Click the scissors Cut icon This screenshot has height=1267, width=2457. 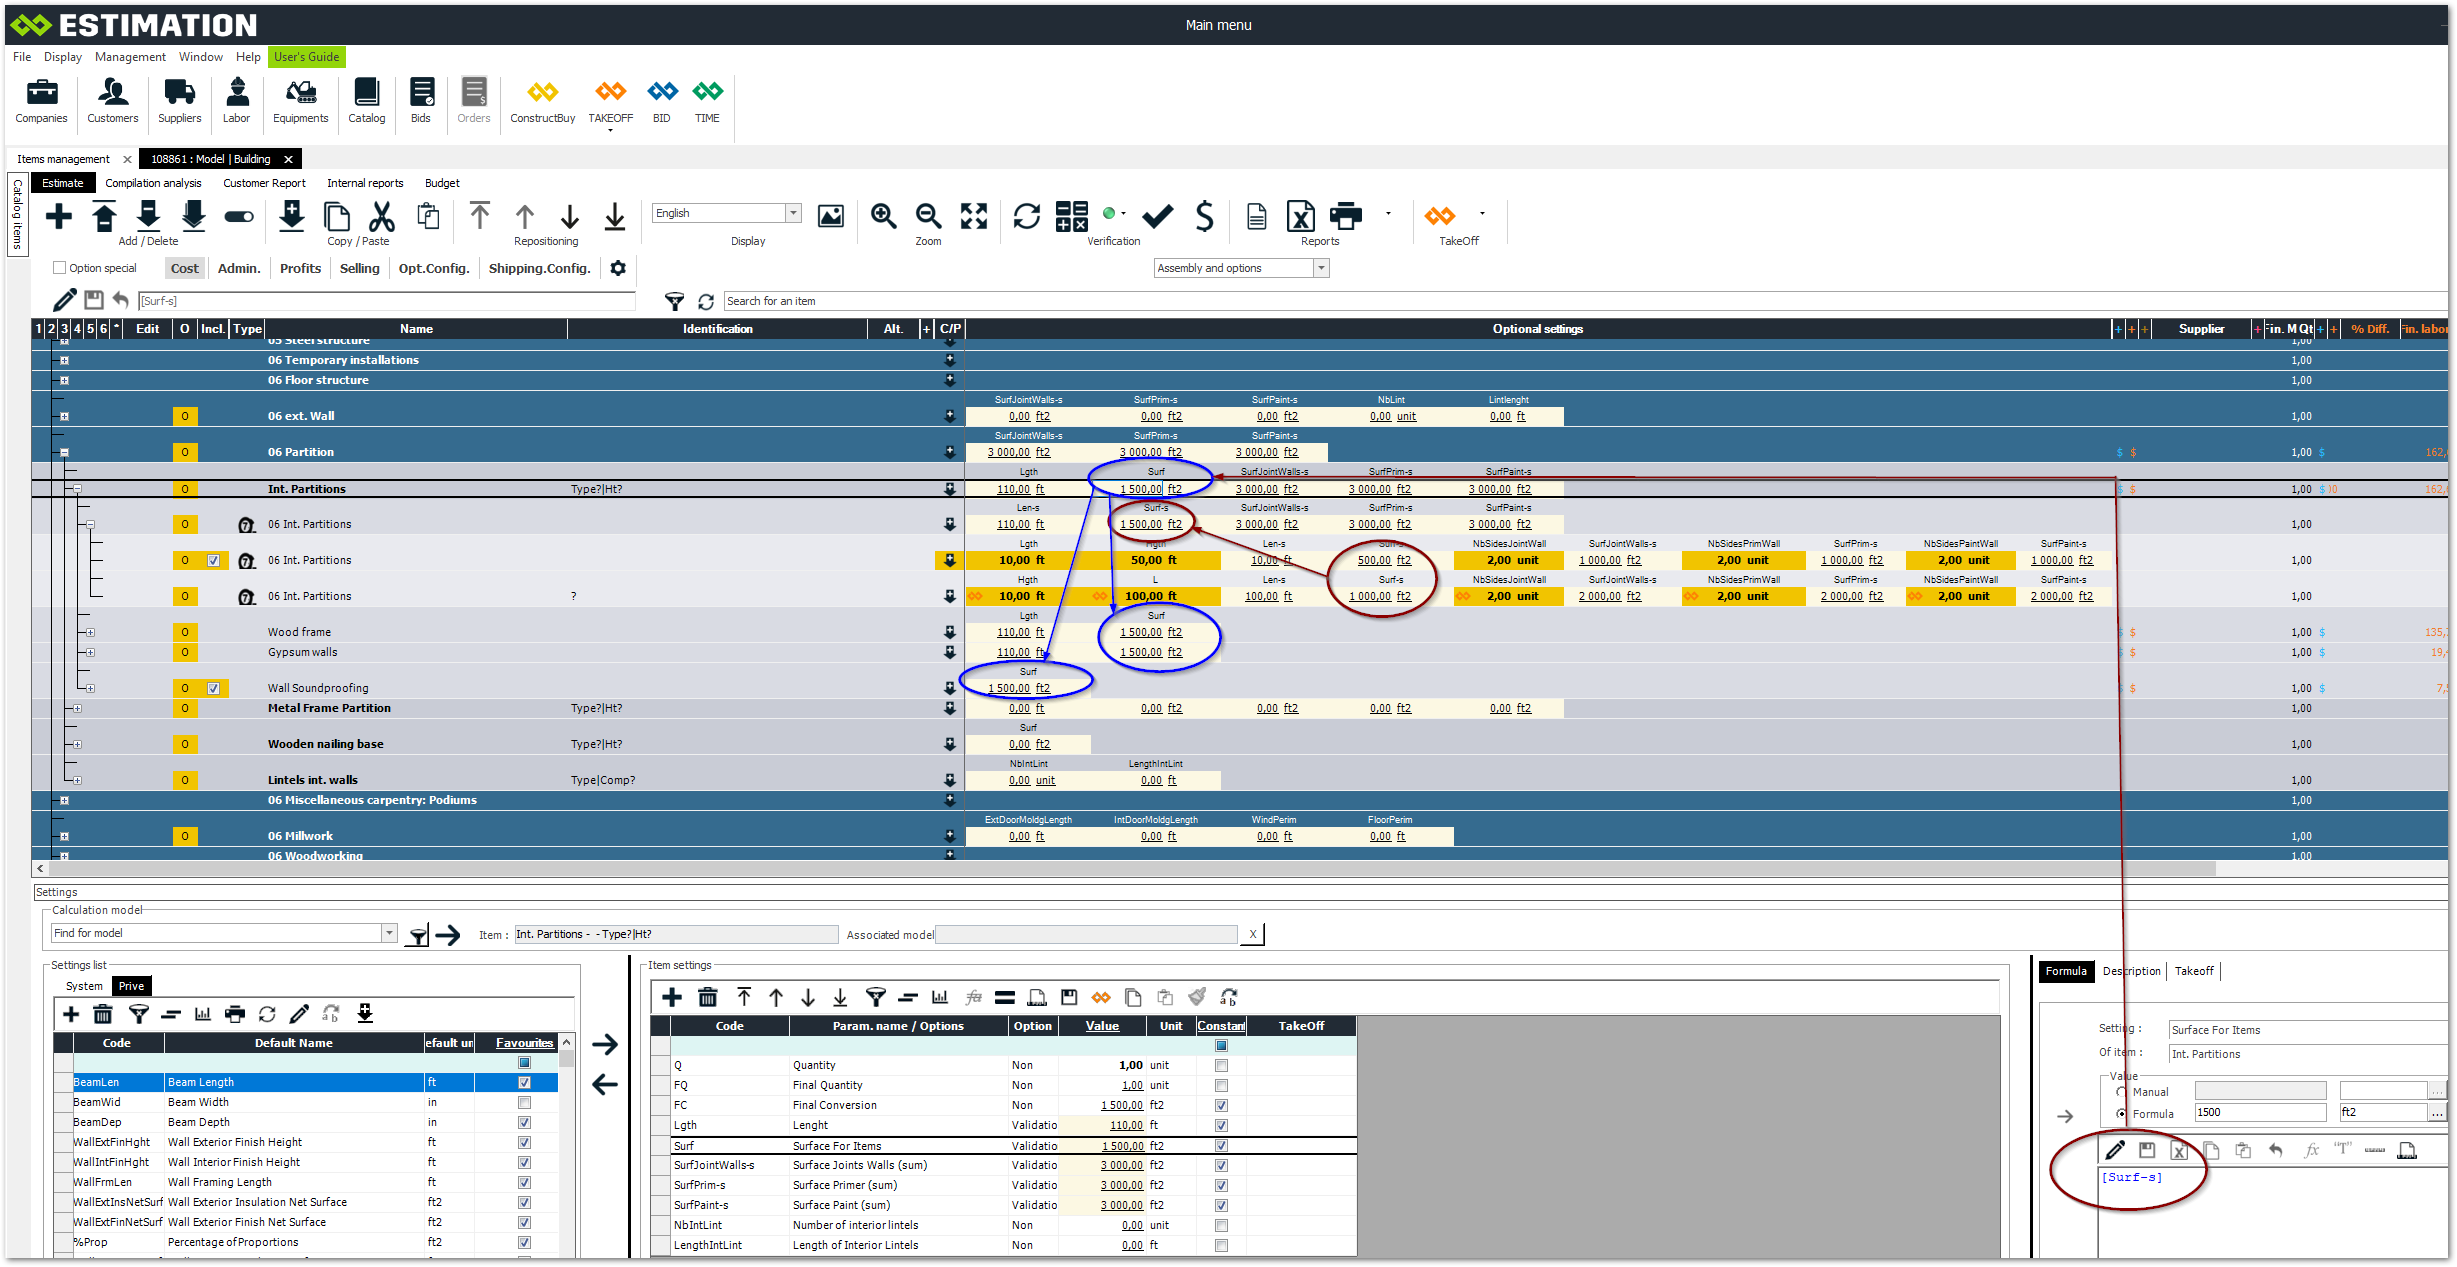pos(382,215)
